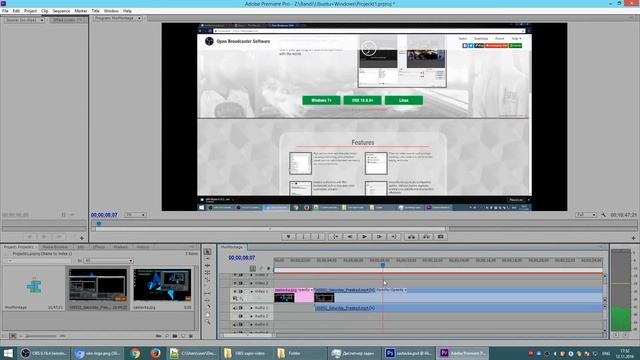
Task: Select the Hand tool
Action: (207, 315)
